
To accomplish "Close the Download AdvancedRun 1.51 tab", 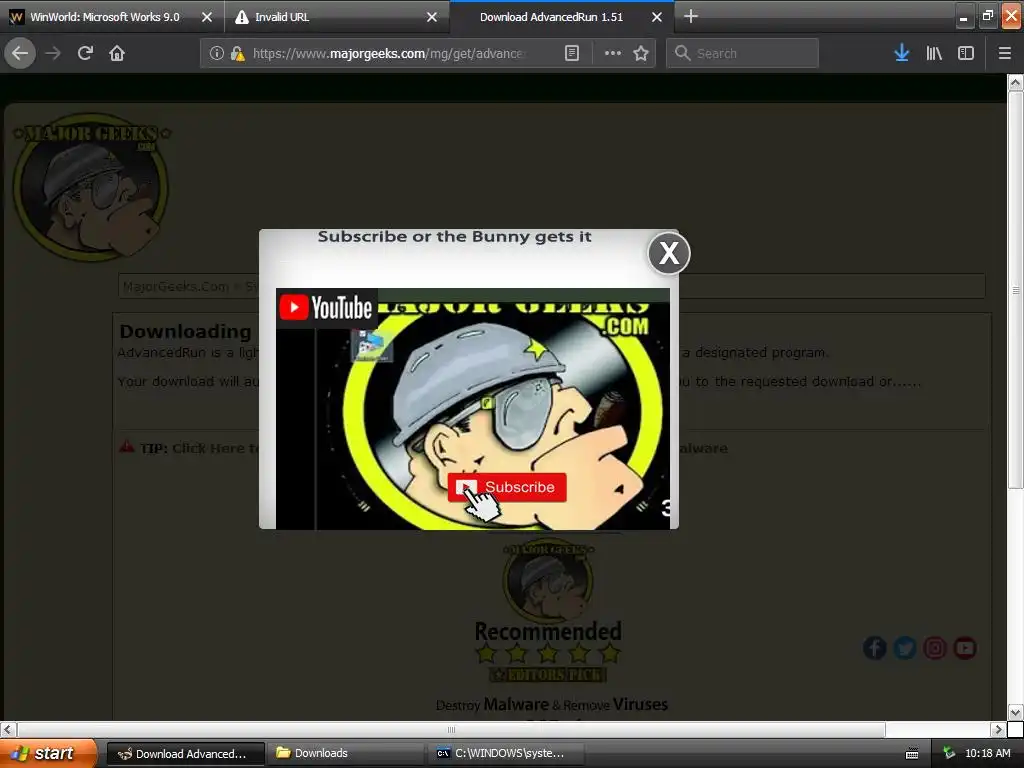I will click(657, 17).
